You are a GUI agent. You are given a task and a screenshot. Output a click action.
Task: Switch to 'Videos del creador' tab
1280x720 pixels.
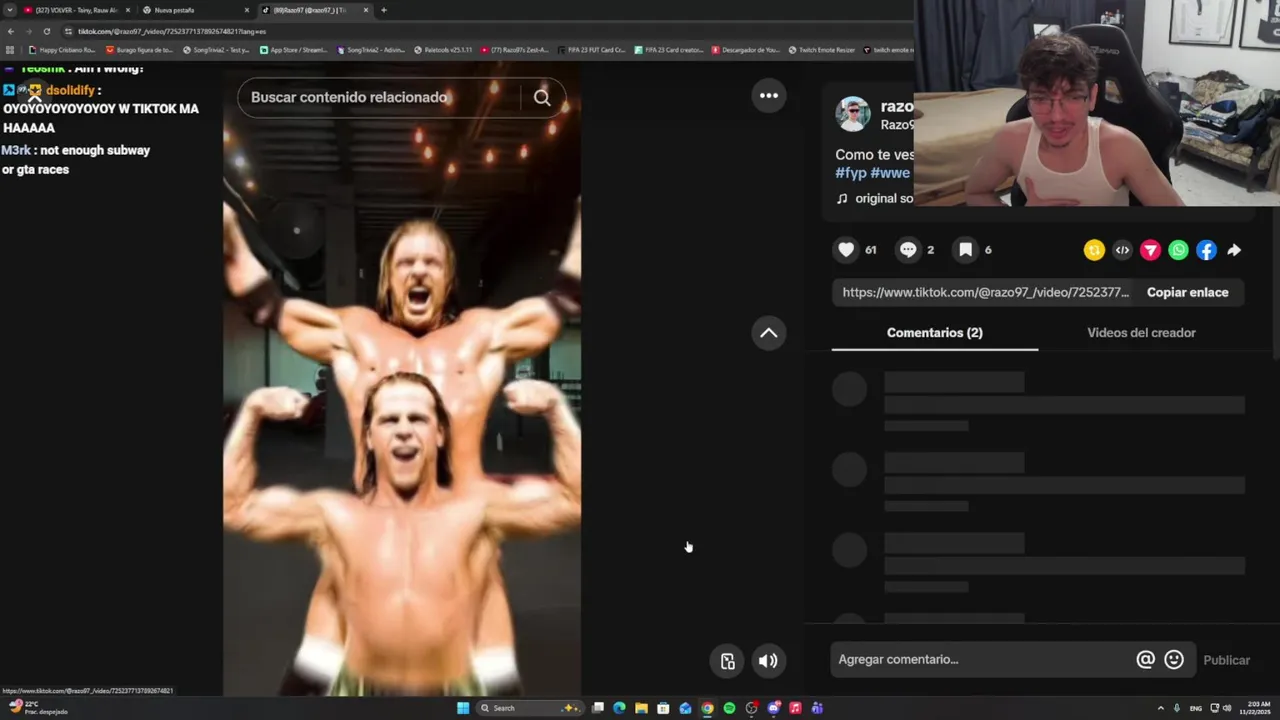pyautogui.click(x=1141, y=333)
